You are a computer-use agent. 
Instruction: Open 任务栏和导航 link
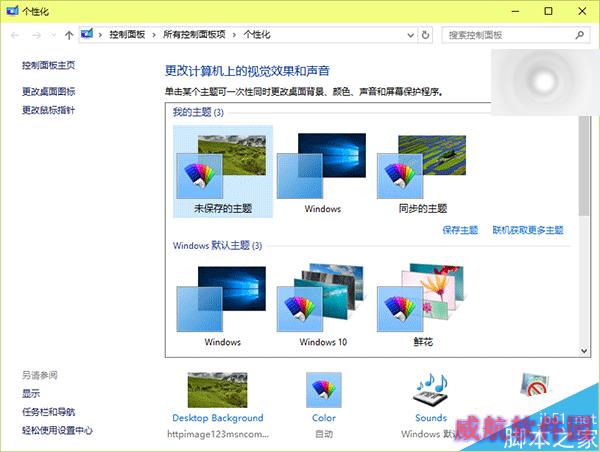tap(48, 412)
